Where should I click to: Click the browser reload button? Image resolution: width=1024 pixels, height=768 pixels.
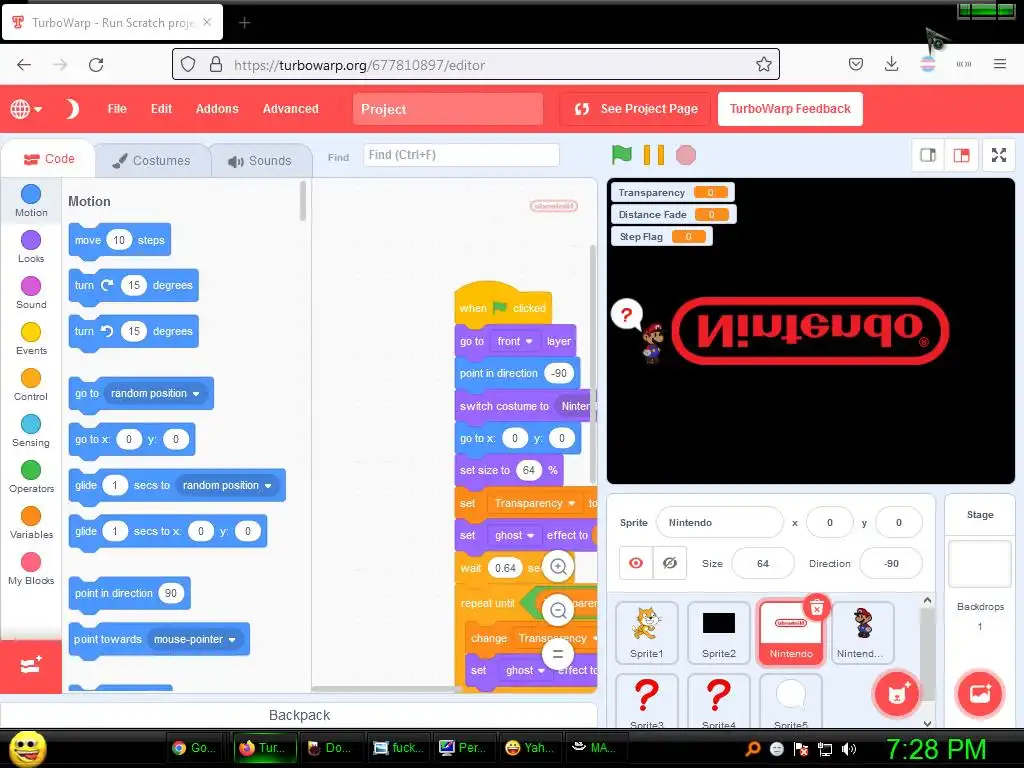click(96, 65)
